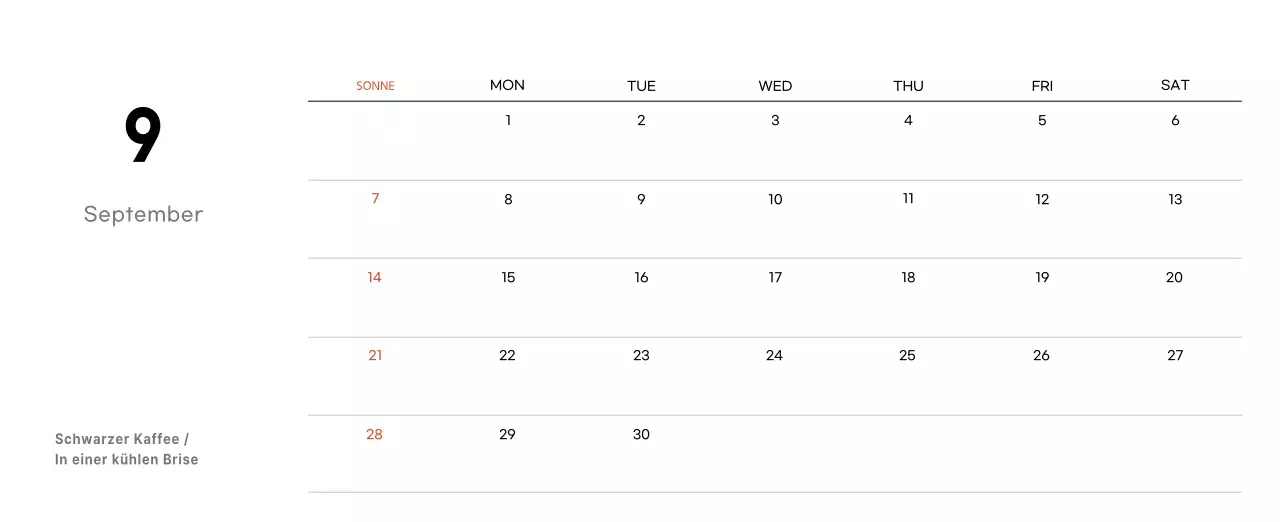Pick September 1 on the calendar
This screenshot has height=522, width=1280.
(x=508, y=121)
